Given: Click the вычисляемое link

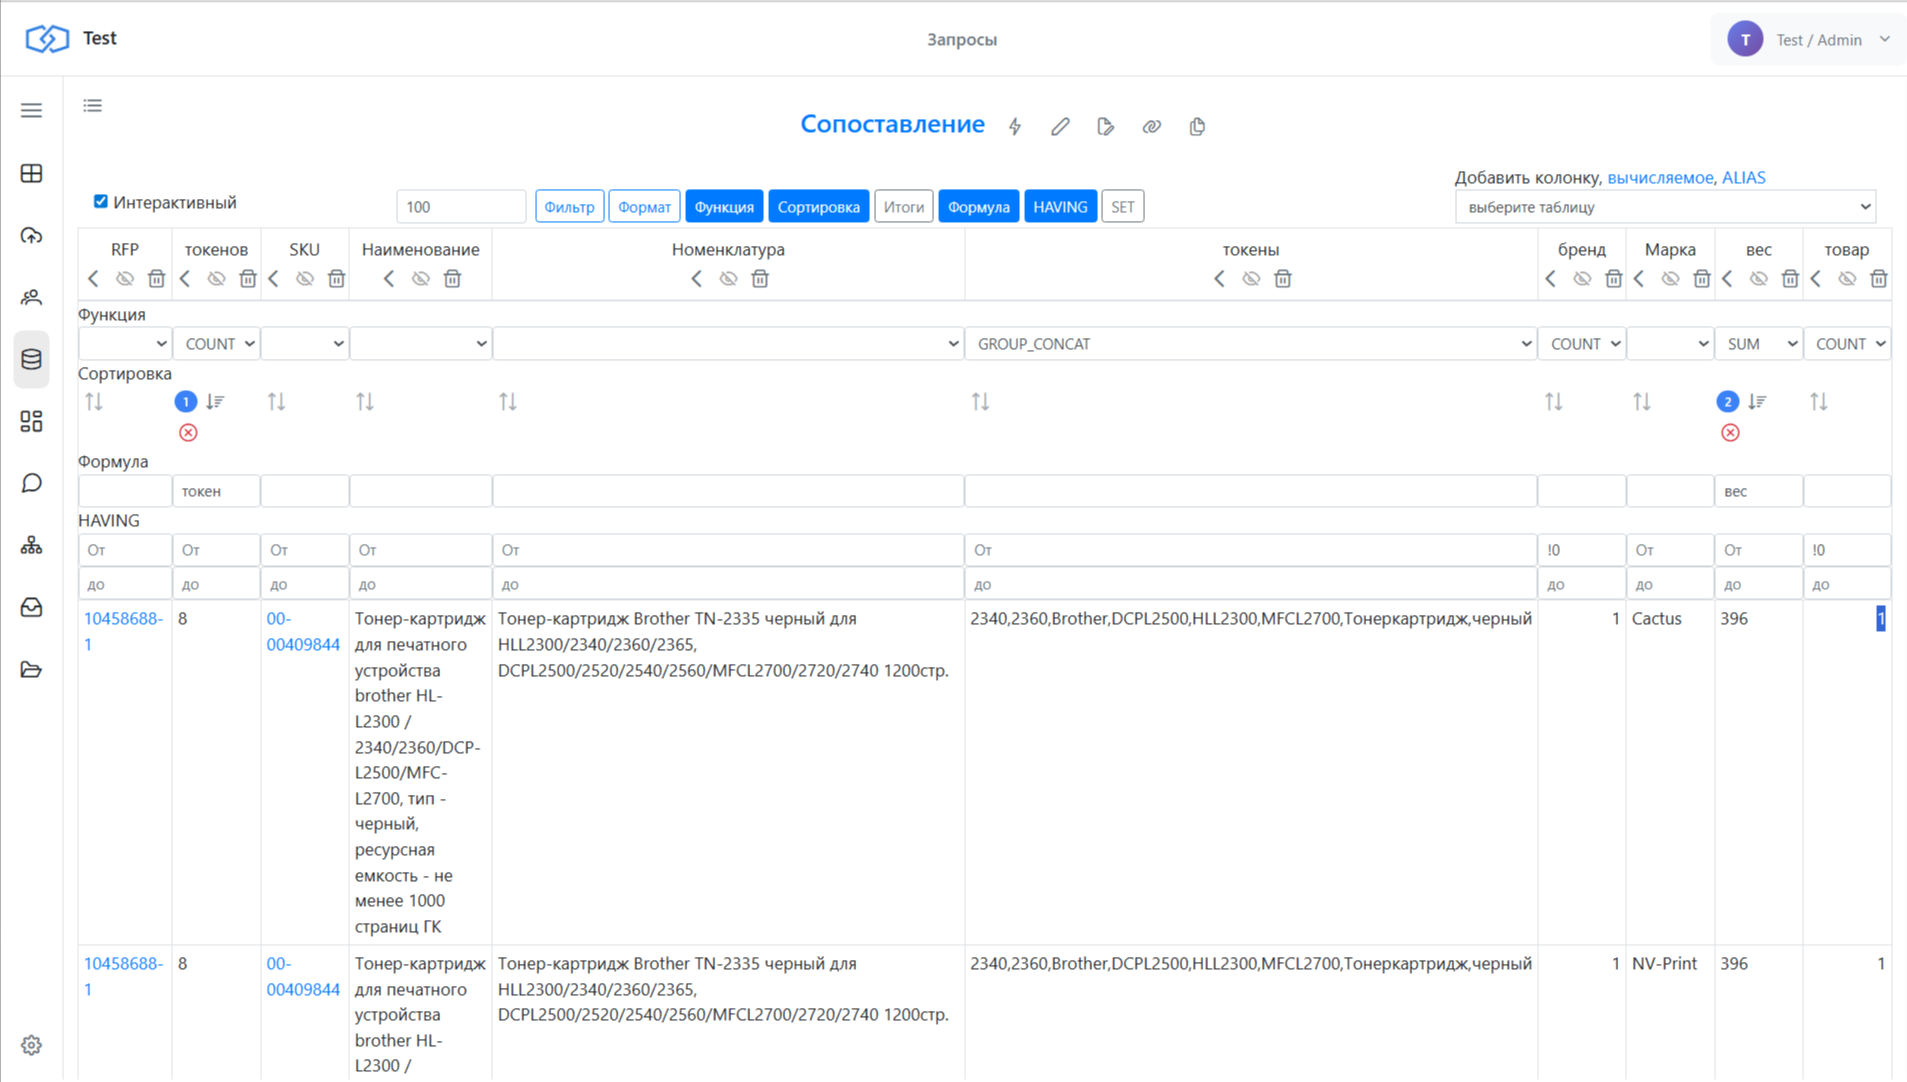Looking at the screenshot, I should tap(1660, 178).
